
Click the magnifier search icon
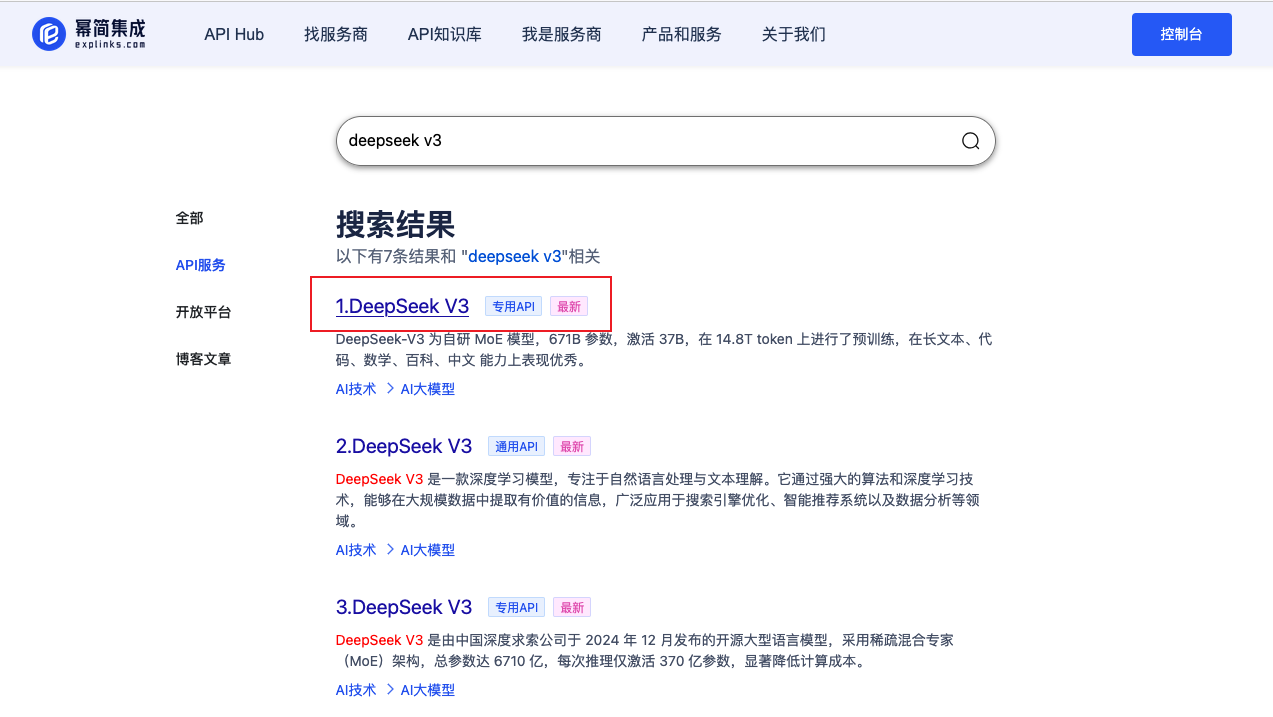tap(968, 141)
